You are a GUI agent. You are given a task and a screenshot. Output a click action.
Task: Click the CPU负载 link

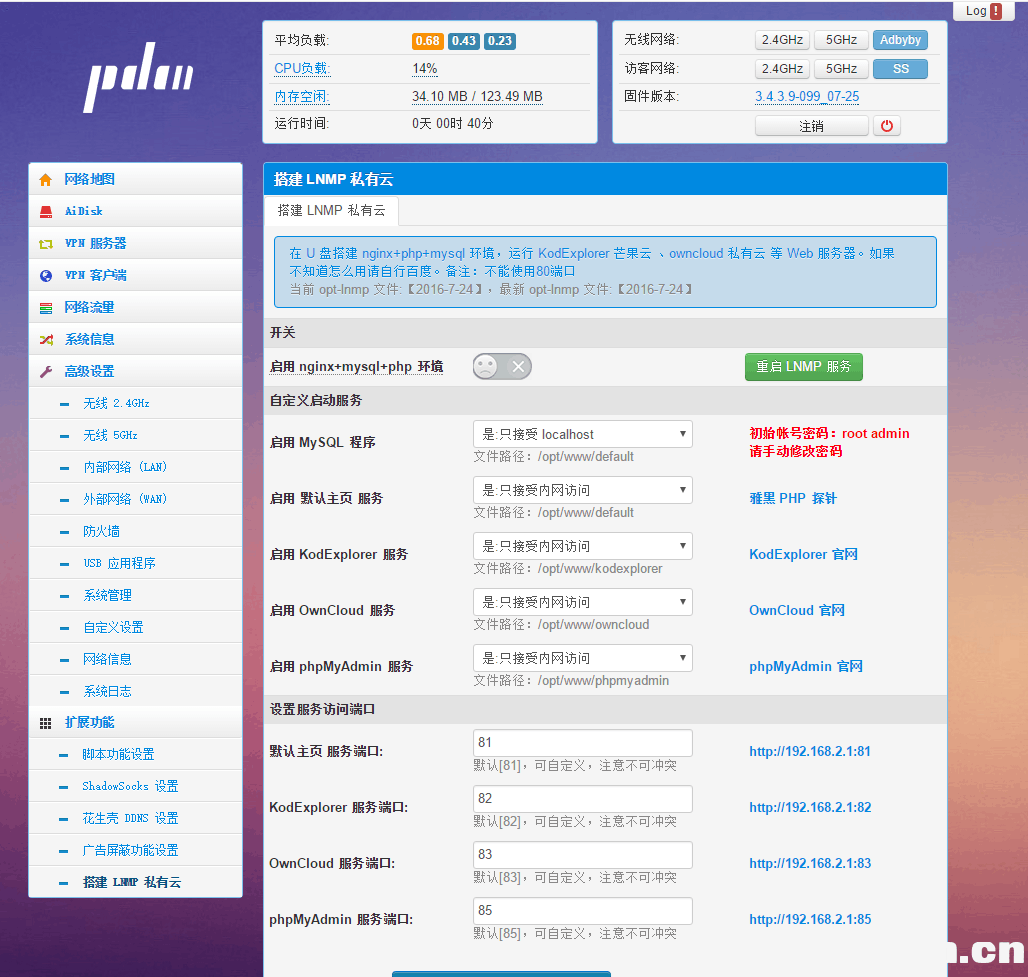pyautogui.click(x=302, y=68)
